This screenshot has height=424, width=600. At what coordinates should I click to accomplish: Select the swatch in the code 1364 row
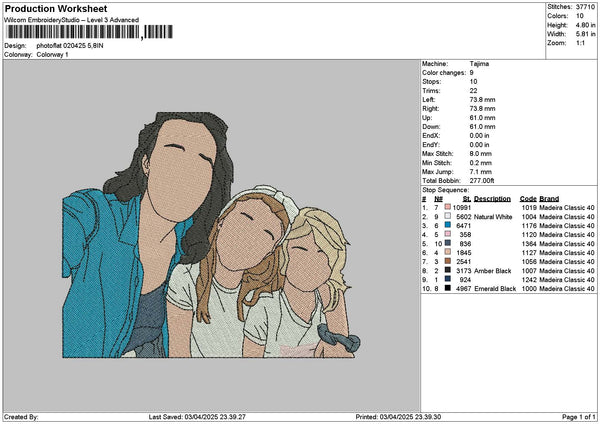tap(447, 243)
